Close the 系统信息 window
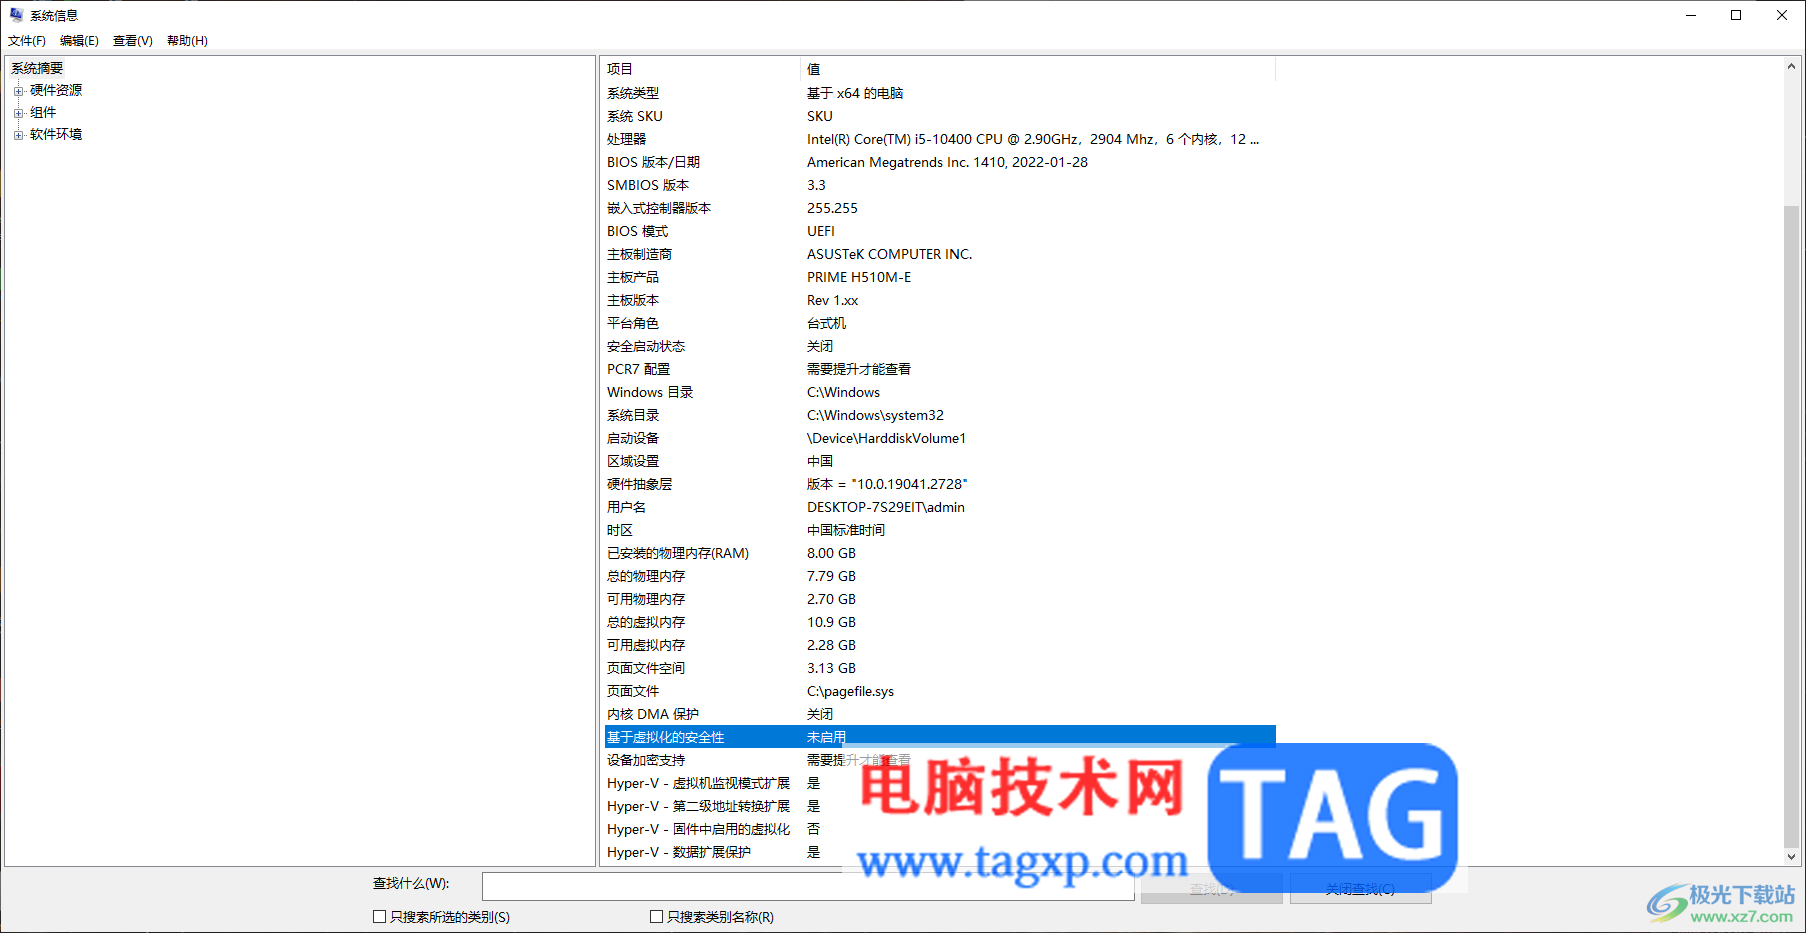Screen dimensions: 1806x933 click(x=1782, y=15)
